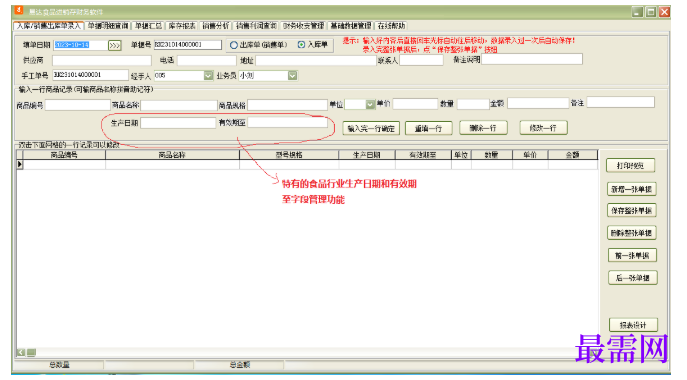Click 金额 grid column header

(573, 155)
